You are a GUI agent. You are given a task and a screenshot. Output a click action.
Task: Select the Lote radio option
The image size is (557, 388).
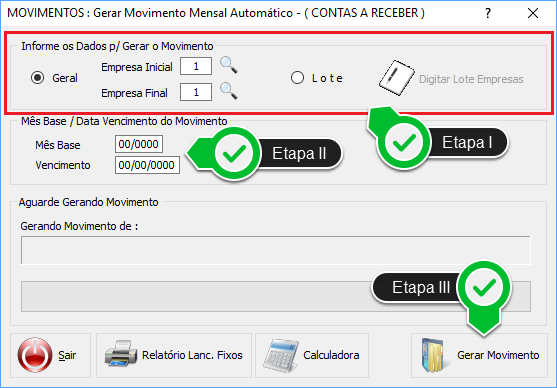[297, 78]
